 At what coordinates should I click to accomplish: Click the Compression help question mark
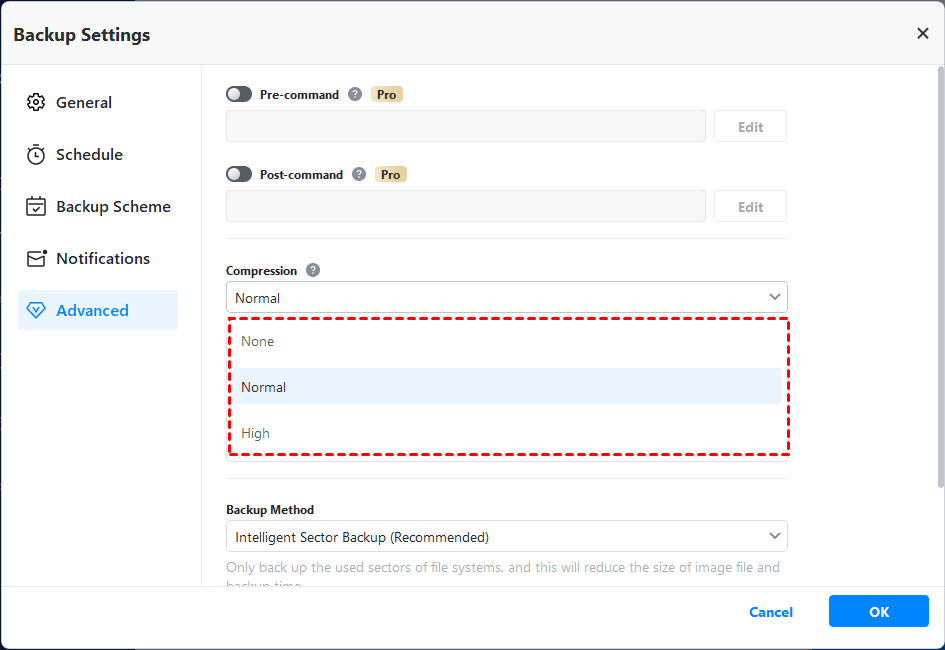[313, 270]
